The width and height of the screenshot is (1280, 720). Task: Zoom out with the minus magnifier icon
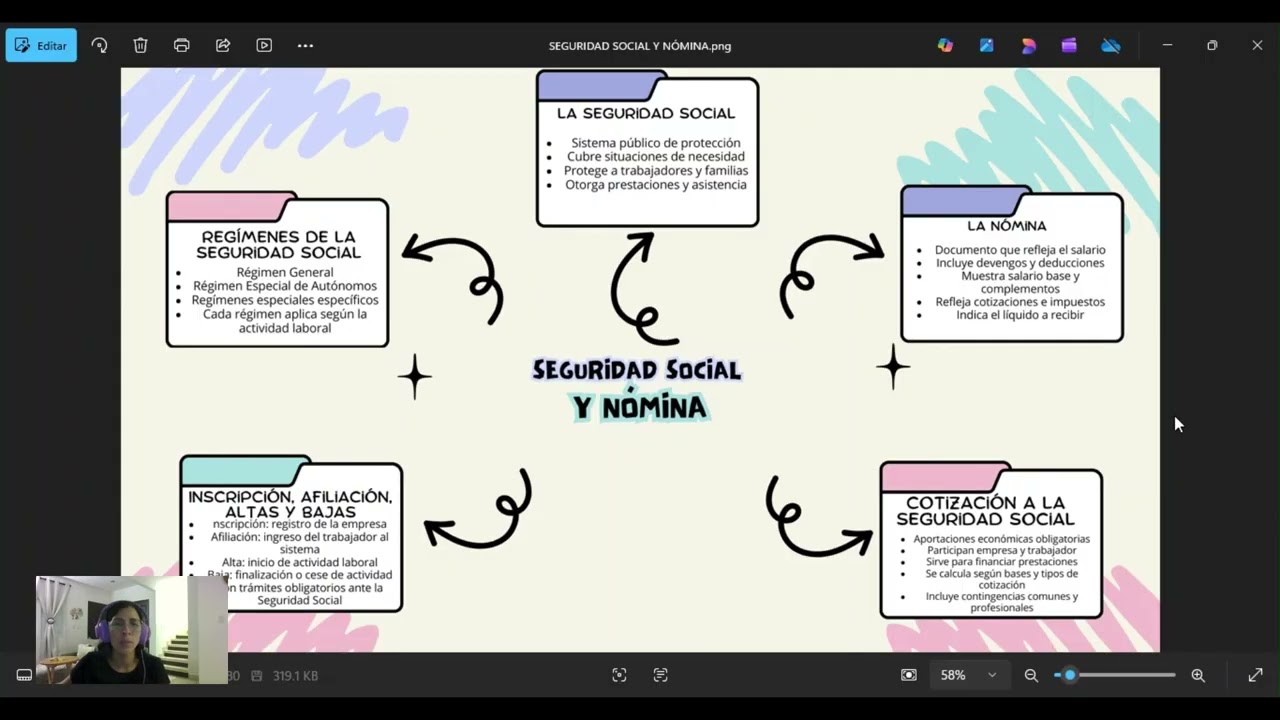(1031, 675)
